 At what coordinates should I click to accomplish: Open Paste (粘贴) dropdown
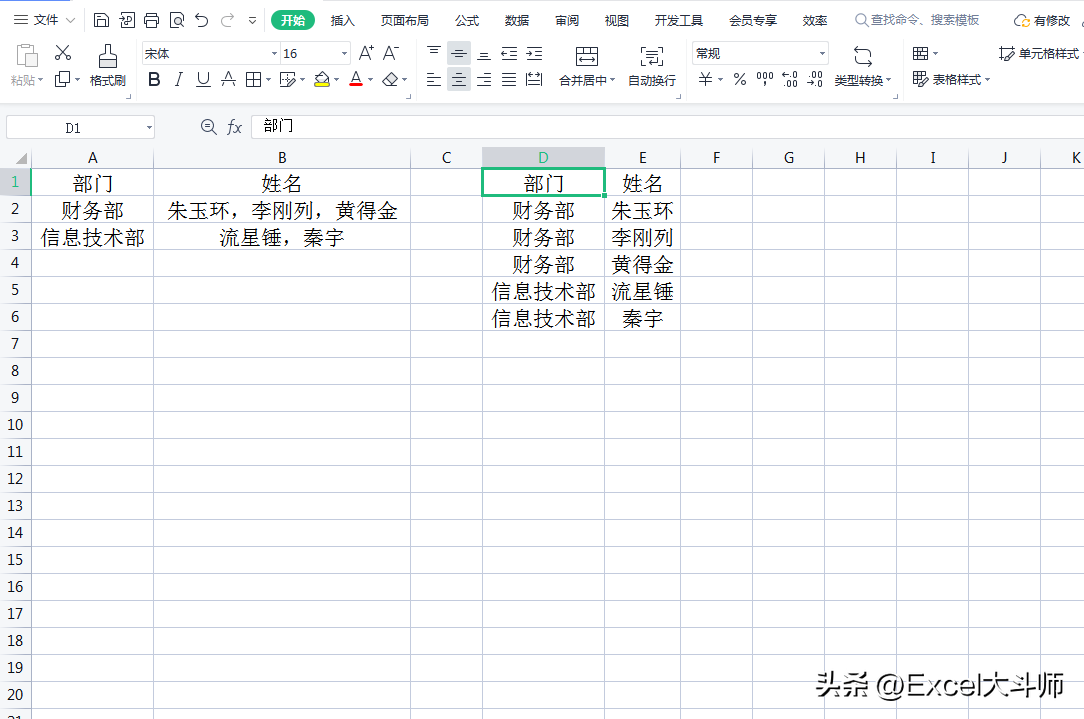click(27, 81)
